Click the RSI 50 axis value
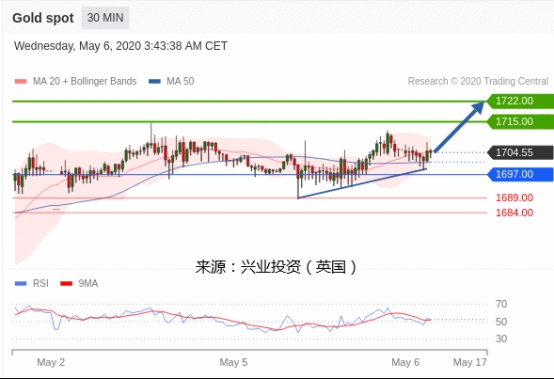554x379 pixels. pos(501,322)
